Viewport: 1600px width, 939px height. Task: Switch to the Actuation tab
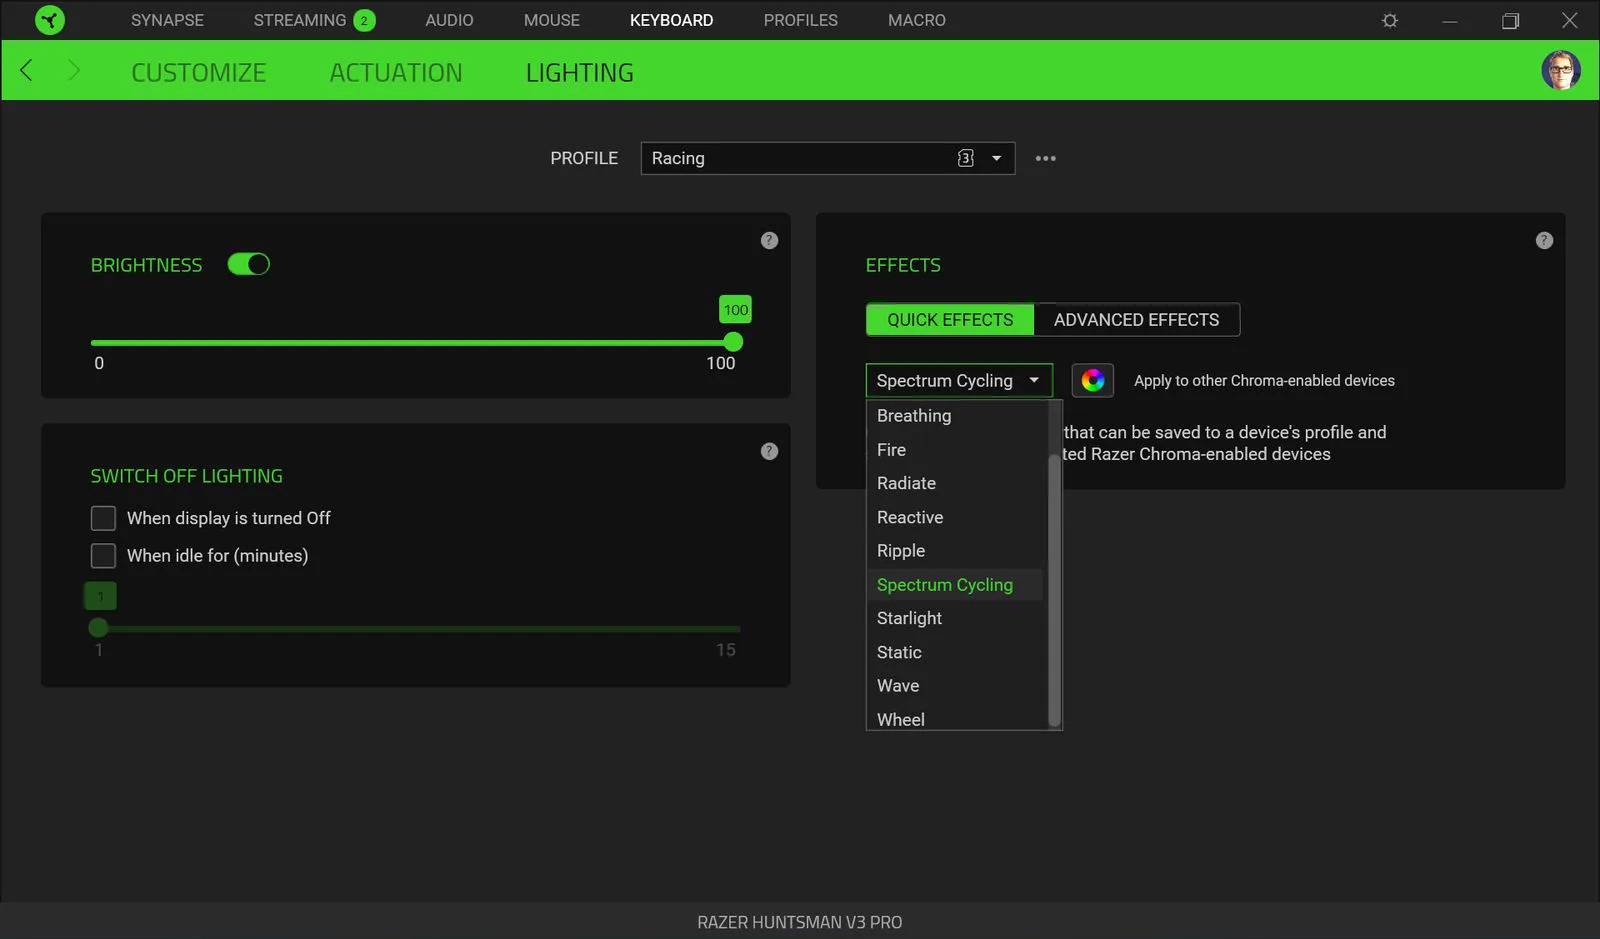[x=396, y=73]
